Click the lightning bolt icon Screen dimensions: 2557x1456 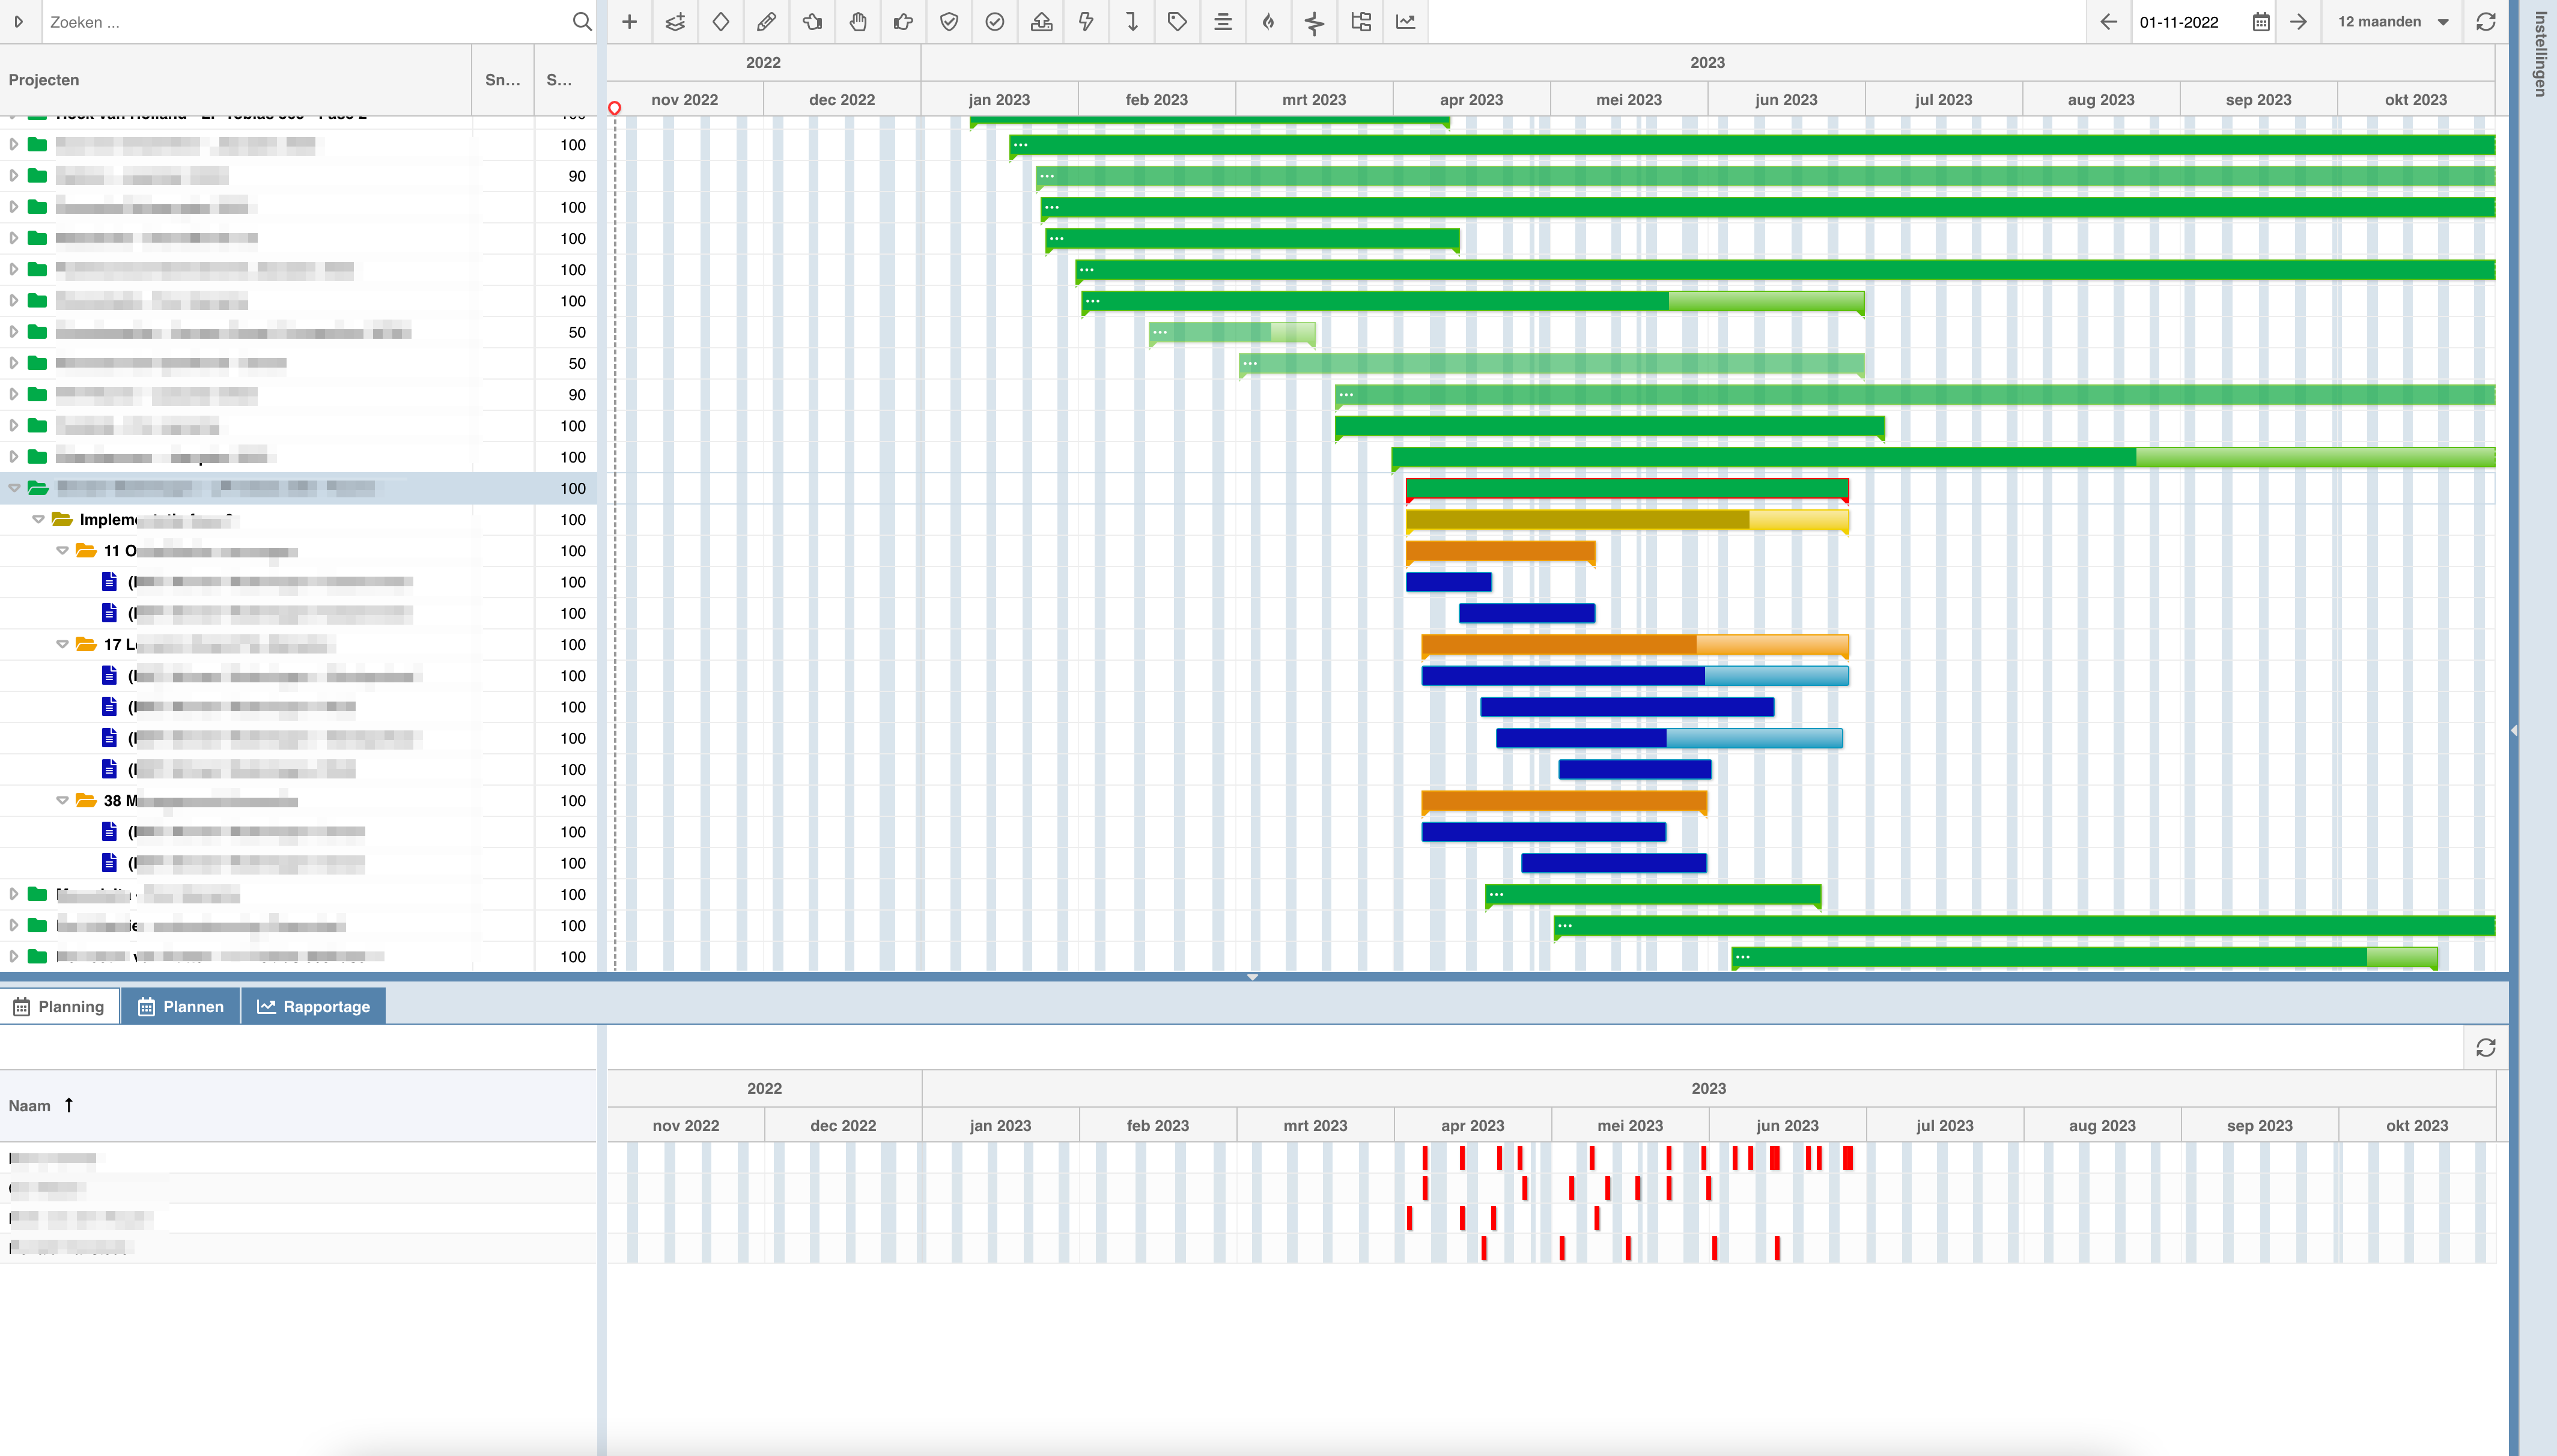[1086, 22]
